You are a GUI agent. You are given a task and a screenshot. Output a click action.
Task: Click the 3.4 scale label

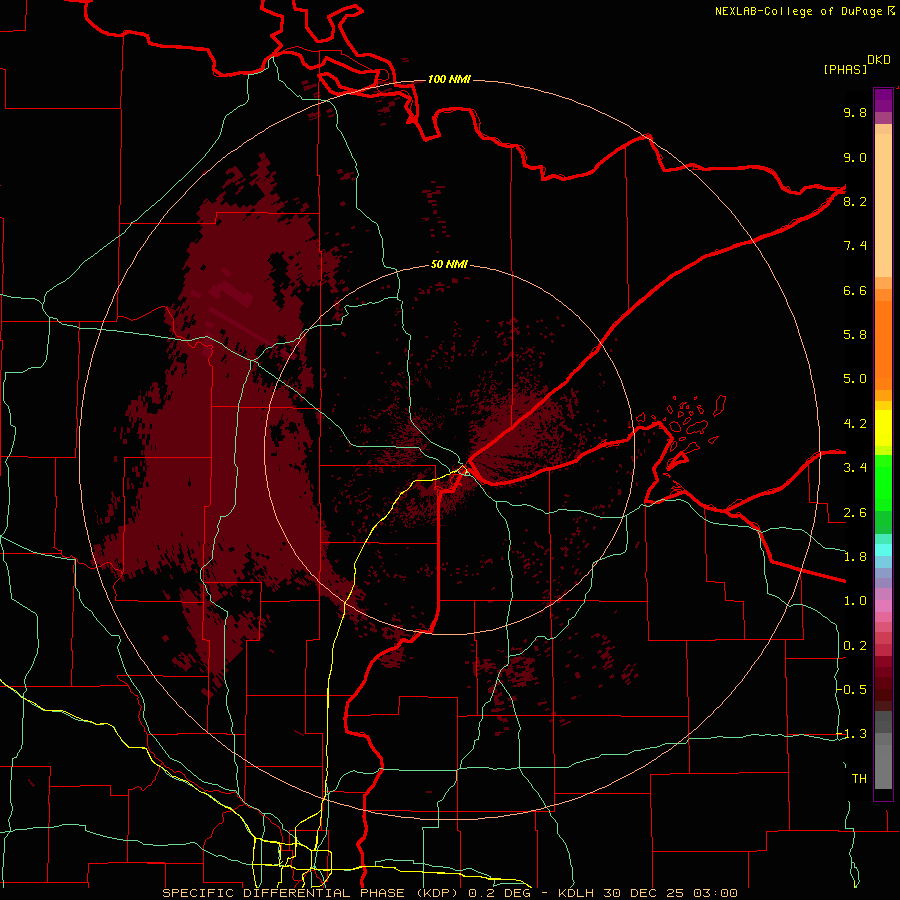[x=855, y=468]
